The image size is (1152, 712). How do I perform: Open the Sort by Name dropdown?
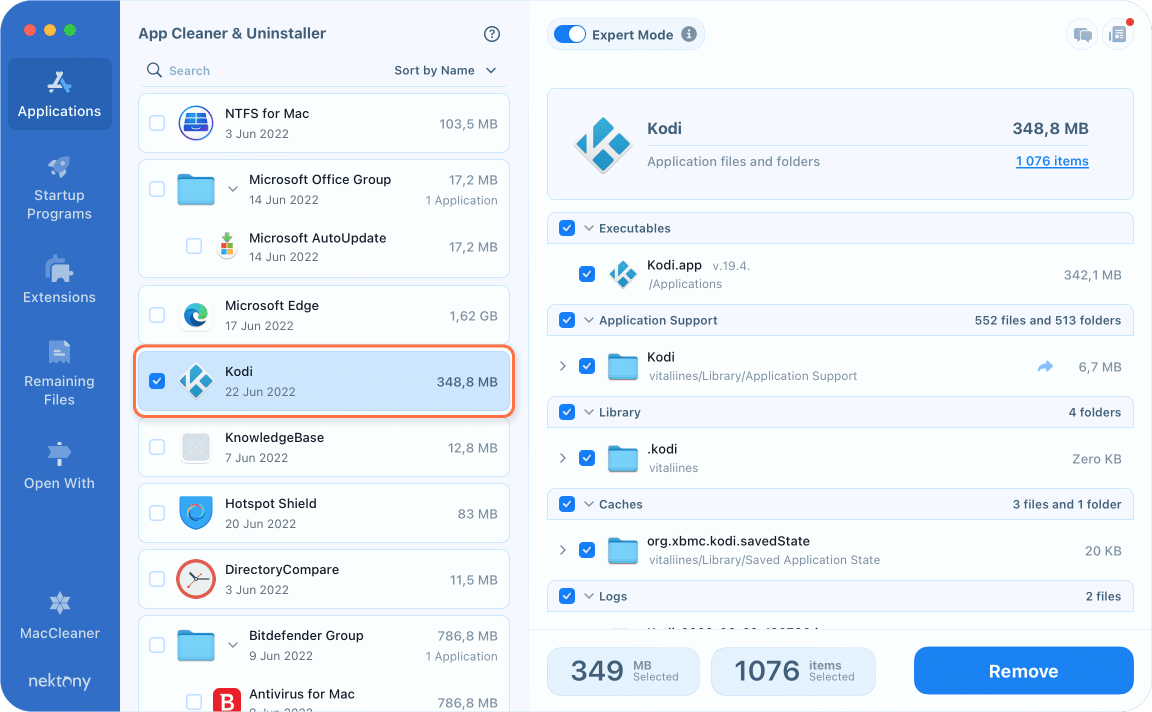(445, 71)
